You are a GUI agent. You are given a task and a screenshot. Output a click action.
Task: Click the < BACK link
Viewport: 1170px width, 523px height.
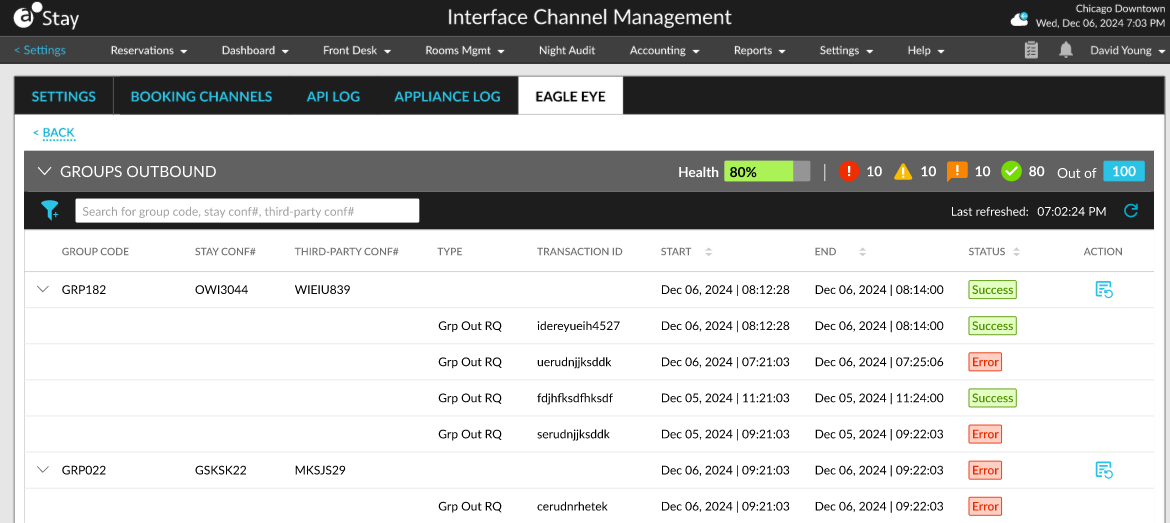(x=54, y=133)
